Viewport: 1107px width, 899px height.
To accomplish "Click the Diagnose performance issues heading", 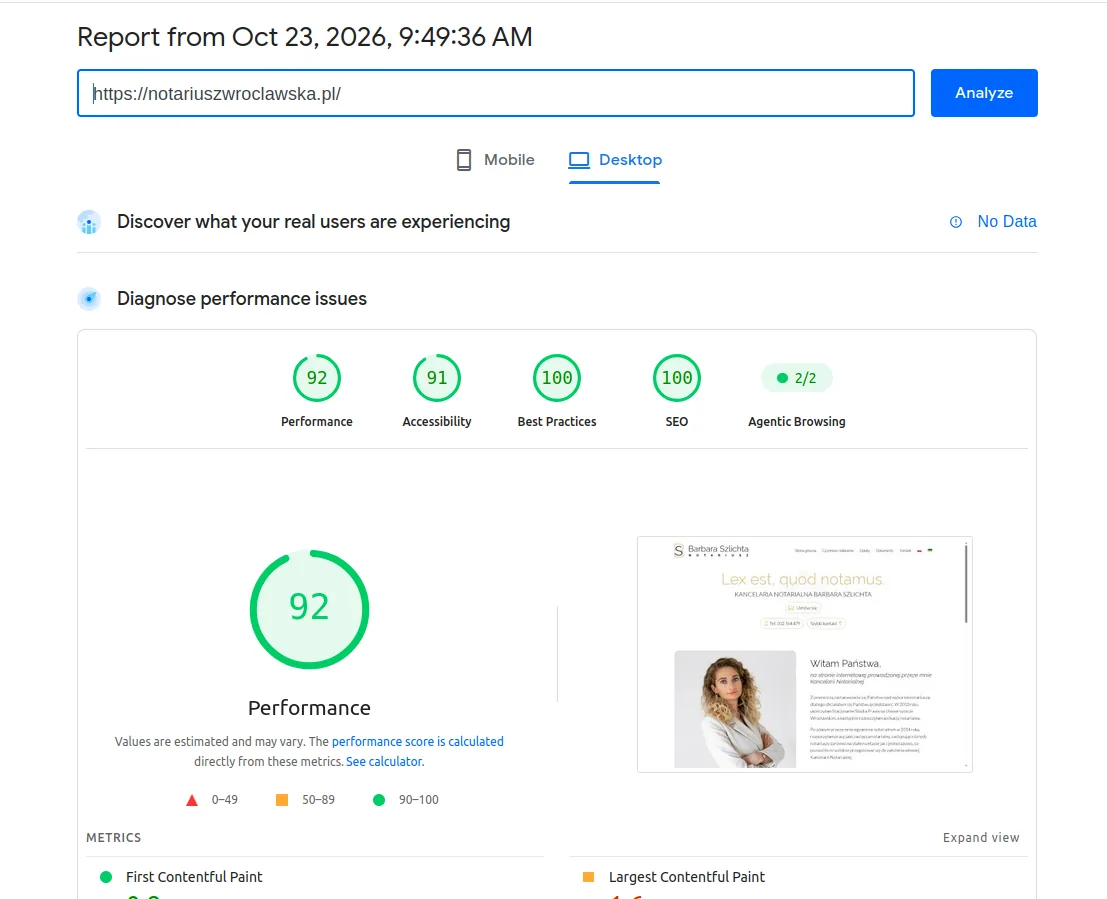I will coord(241,299).
